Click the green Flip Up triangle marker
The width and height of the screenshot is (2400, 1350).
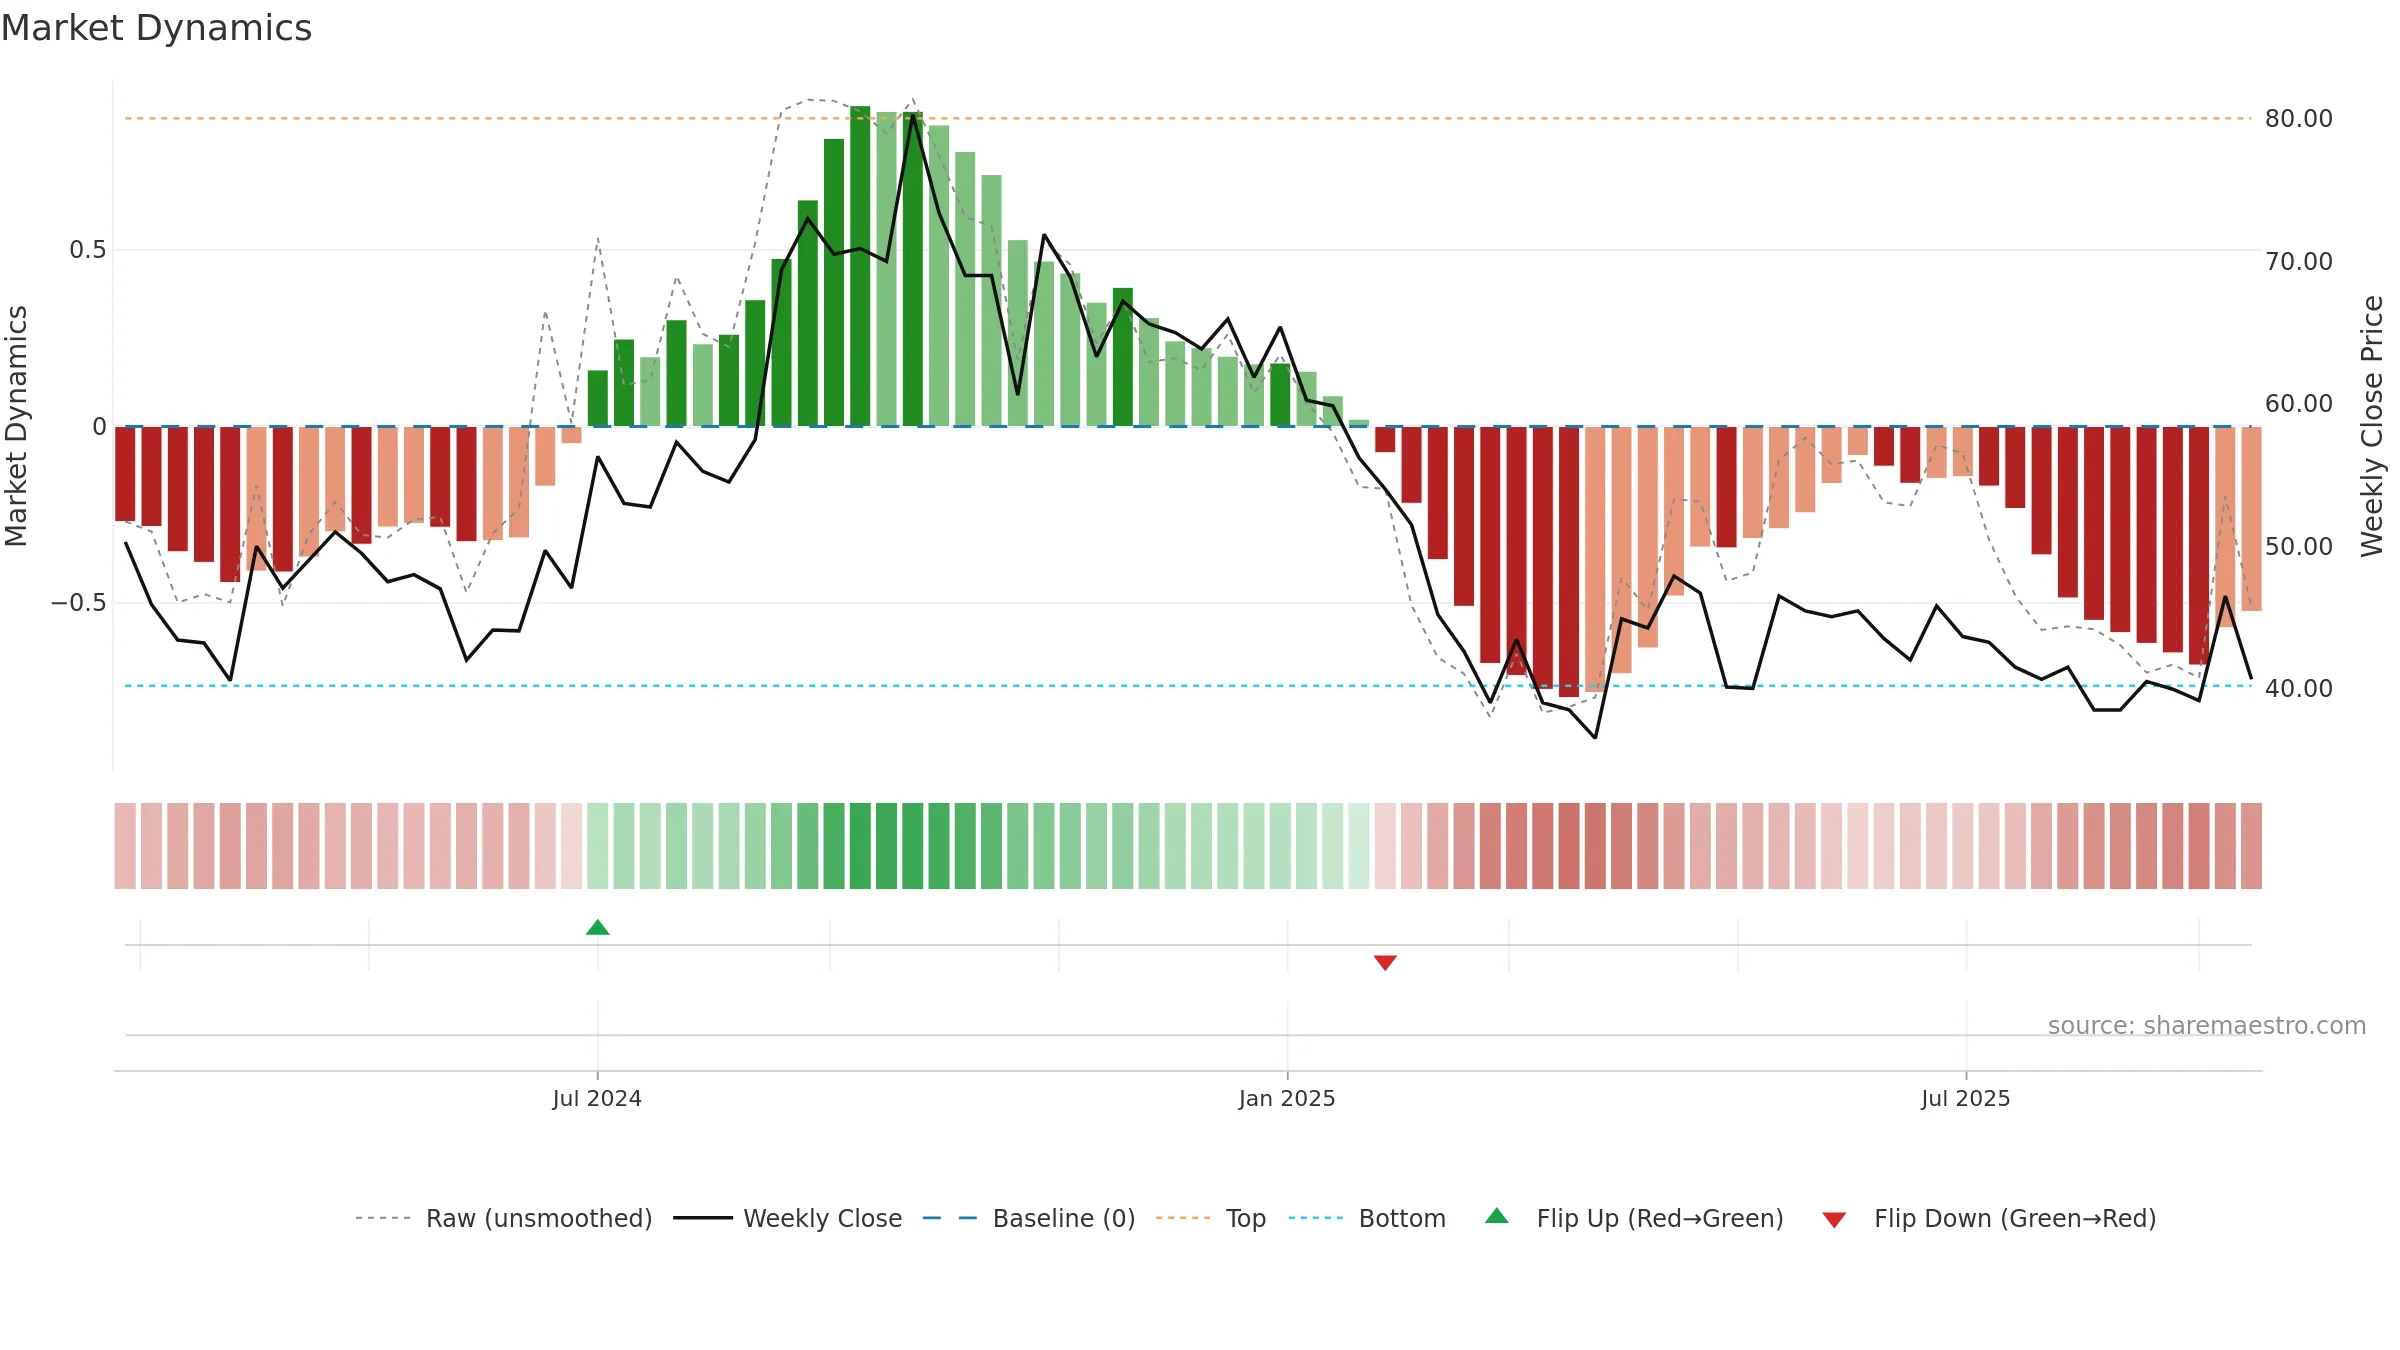pos(598,927)
